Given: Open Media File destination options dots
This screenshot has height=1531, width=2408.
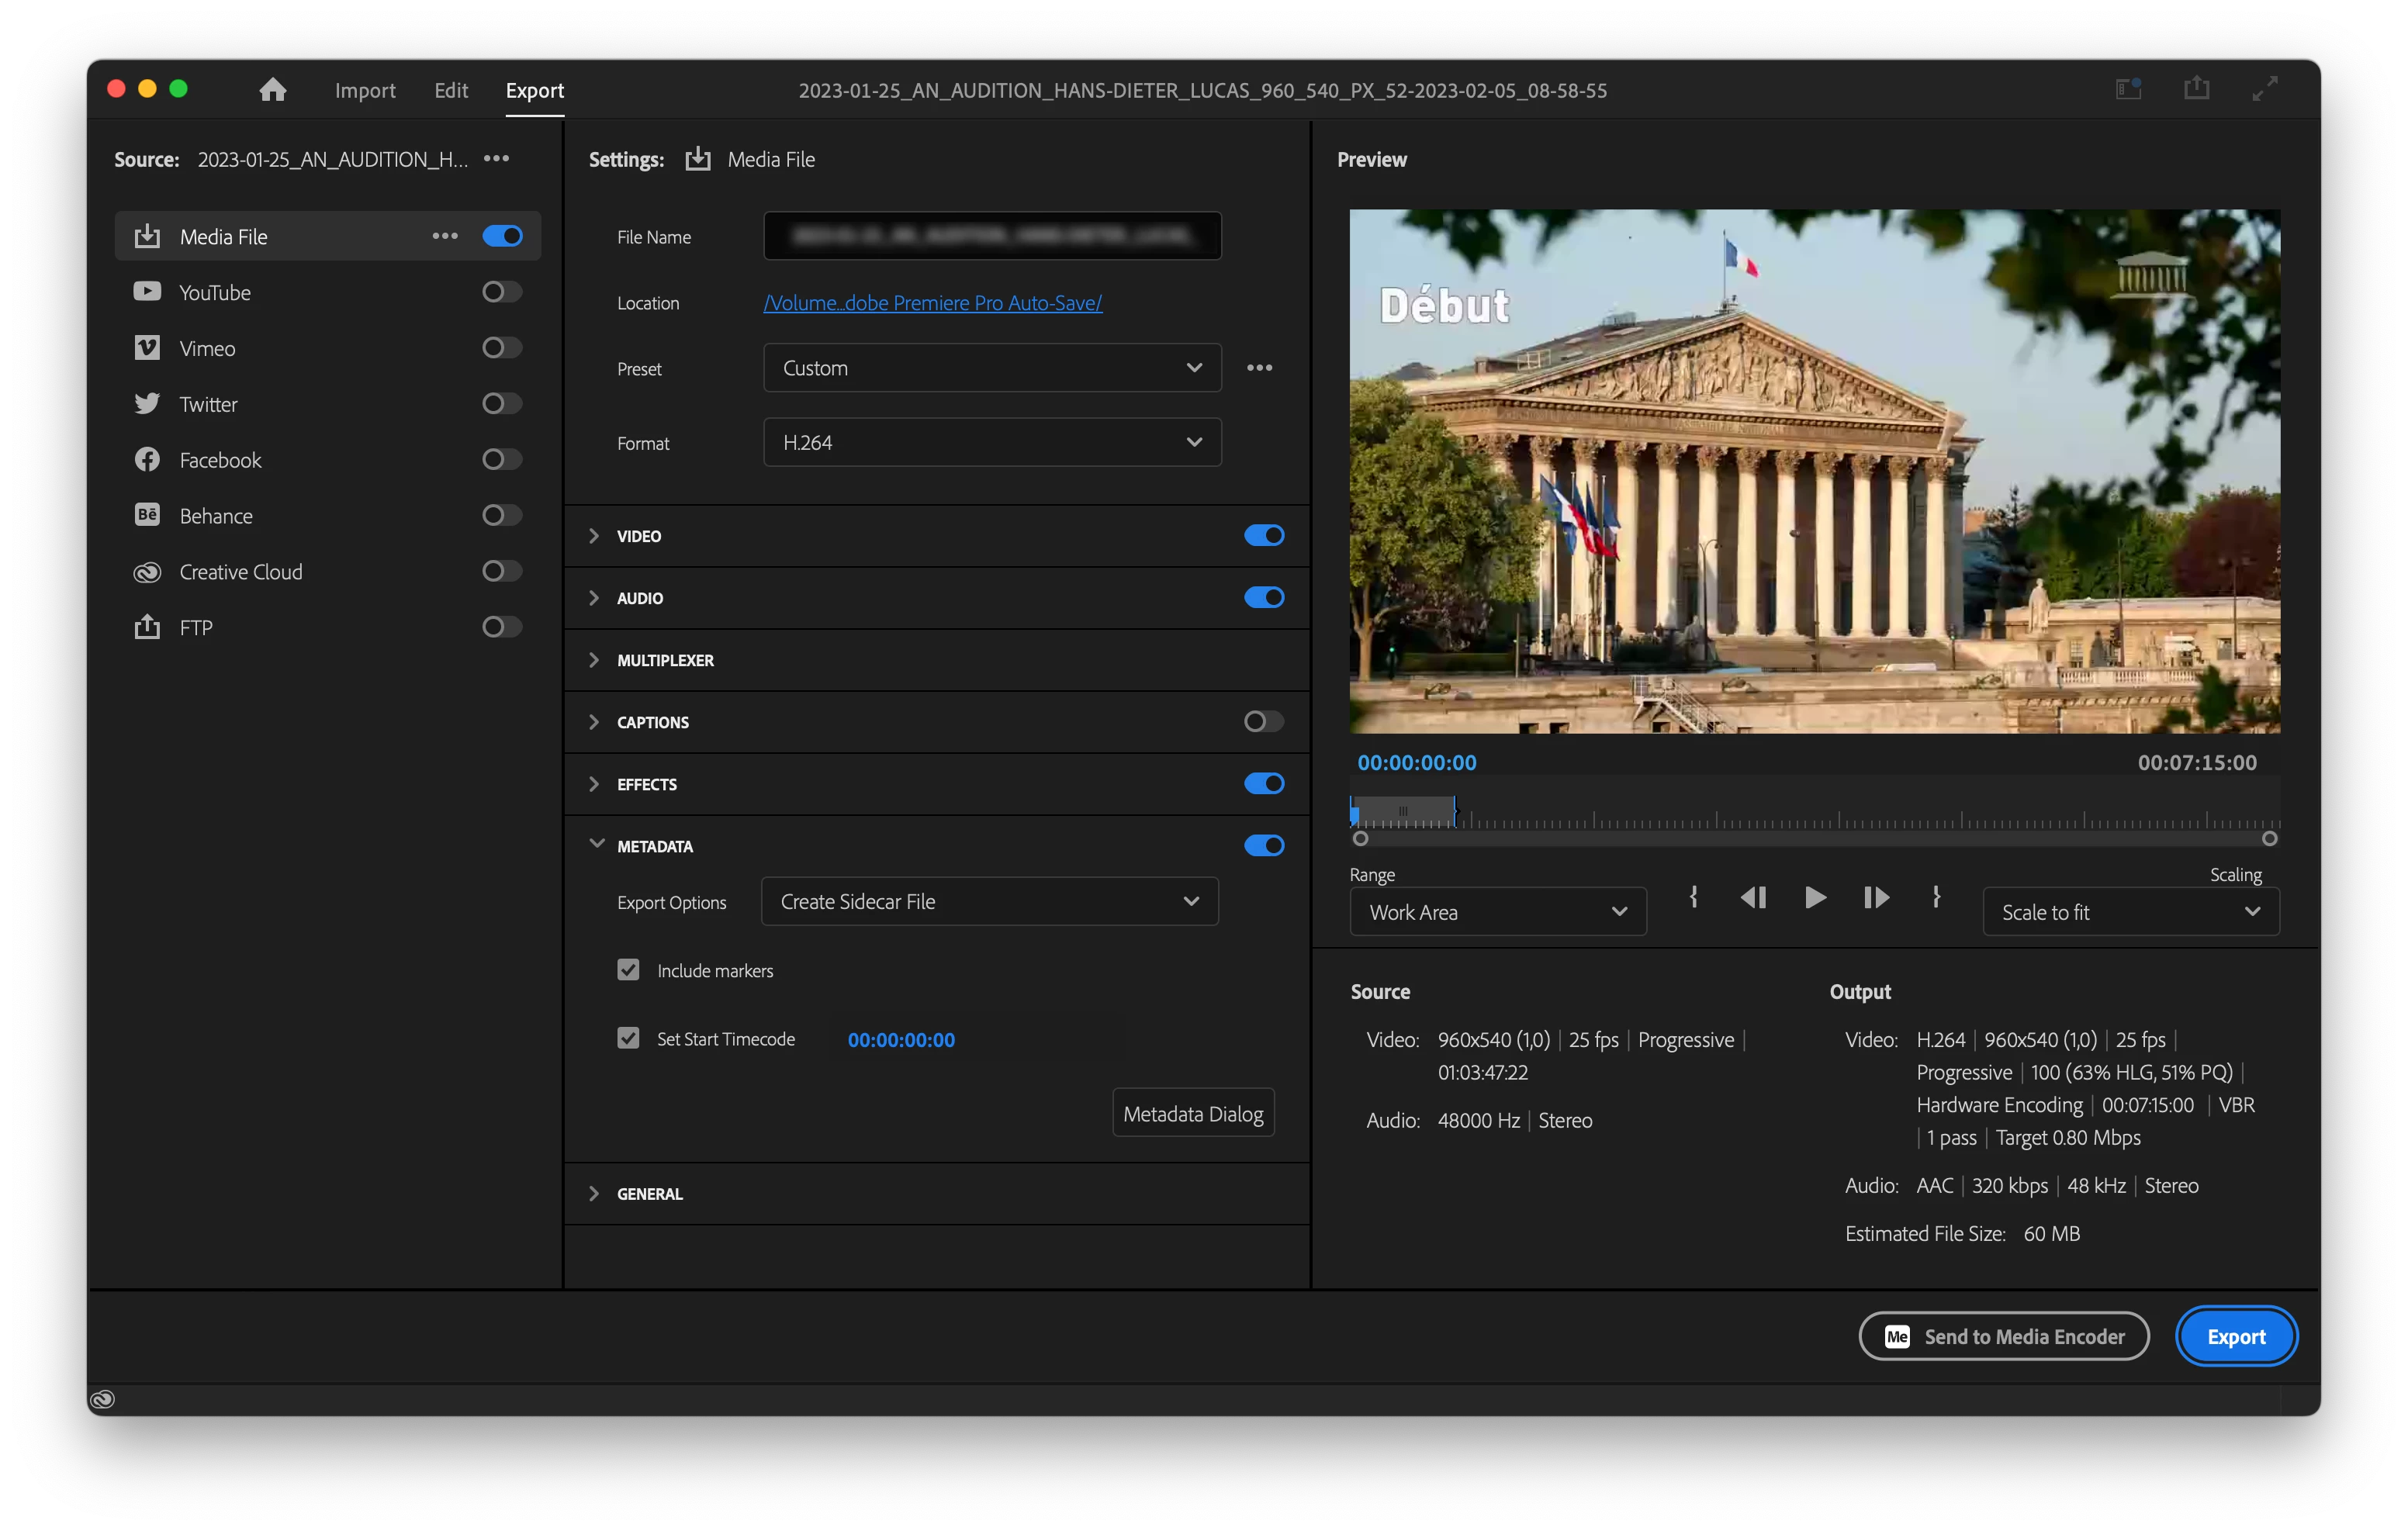Looking at the screenshot, I should point(445,236).
